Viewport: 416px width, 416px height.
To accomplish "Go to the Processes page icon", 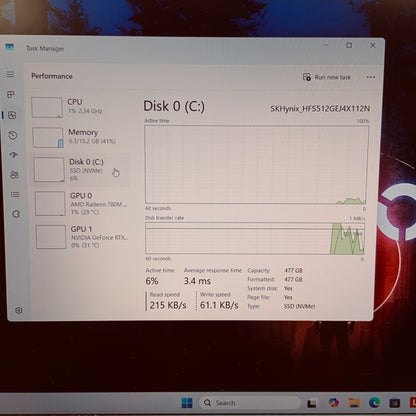I will tap(11, 94).
